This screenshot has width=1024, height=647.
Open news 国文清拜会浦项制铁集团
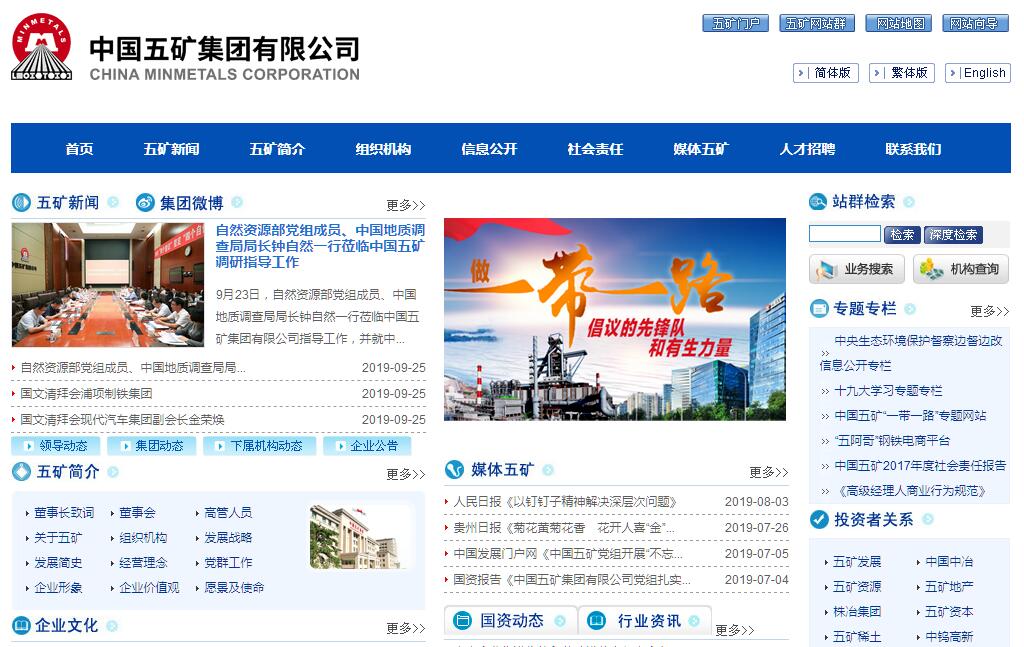[x=86, y=394]
